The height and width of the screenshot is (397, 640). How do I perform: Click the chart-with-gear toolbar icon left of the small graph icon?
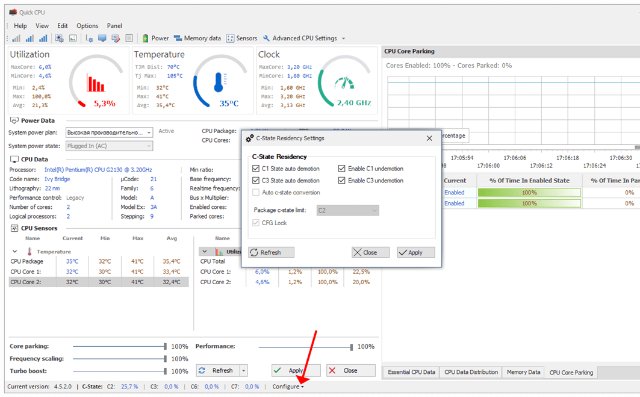point(60,38)
